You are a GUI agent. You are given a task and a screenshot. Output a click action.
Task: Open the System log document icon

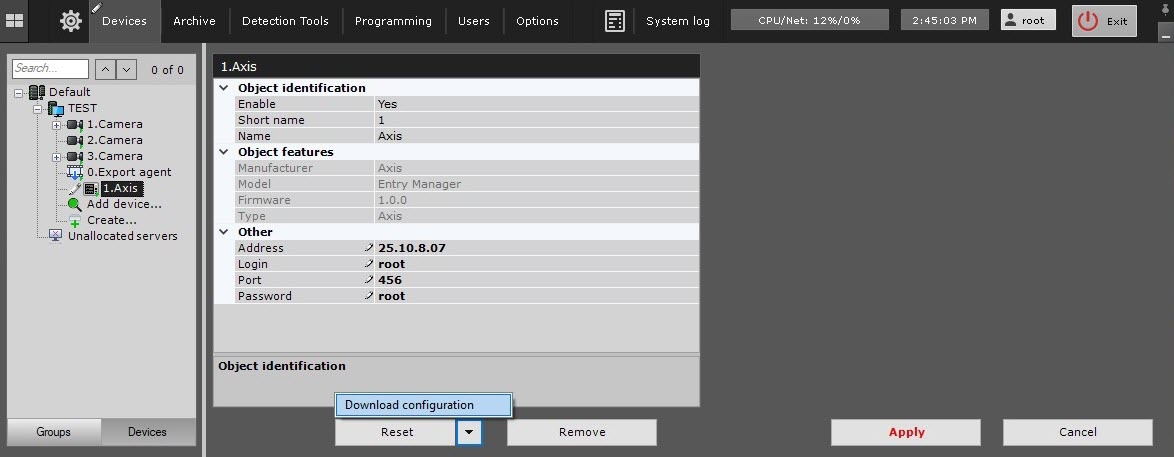tap(615, 21)
